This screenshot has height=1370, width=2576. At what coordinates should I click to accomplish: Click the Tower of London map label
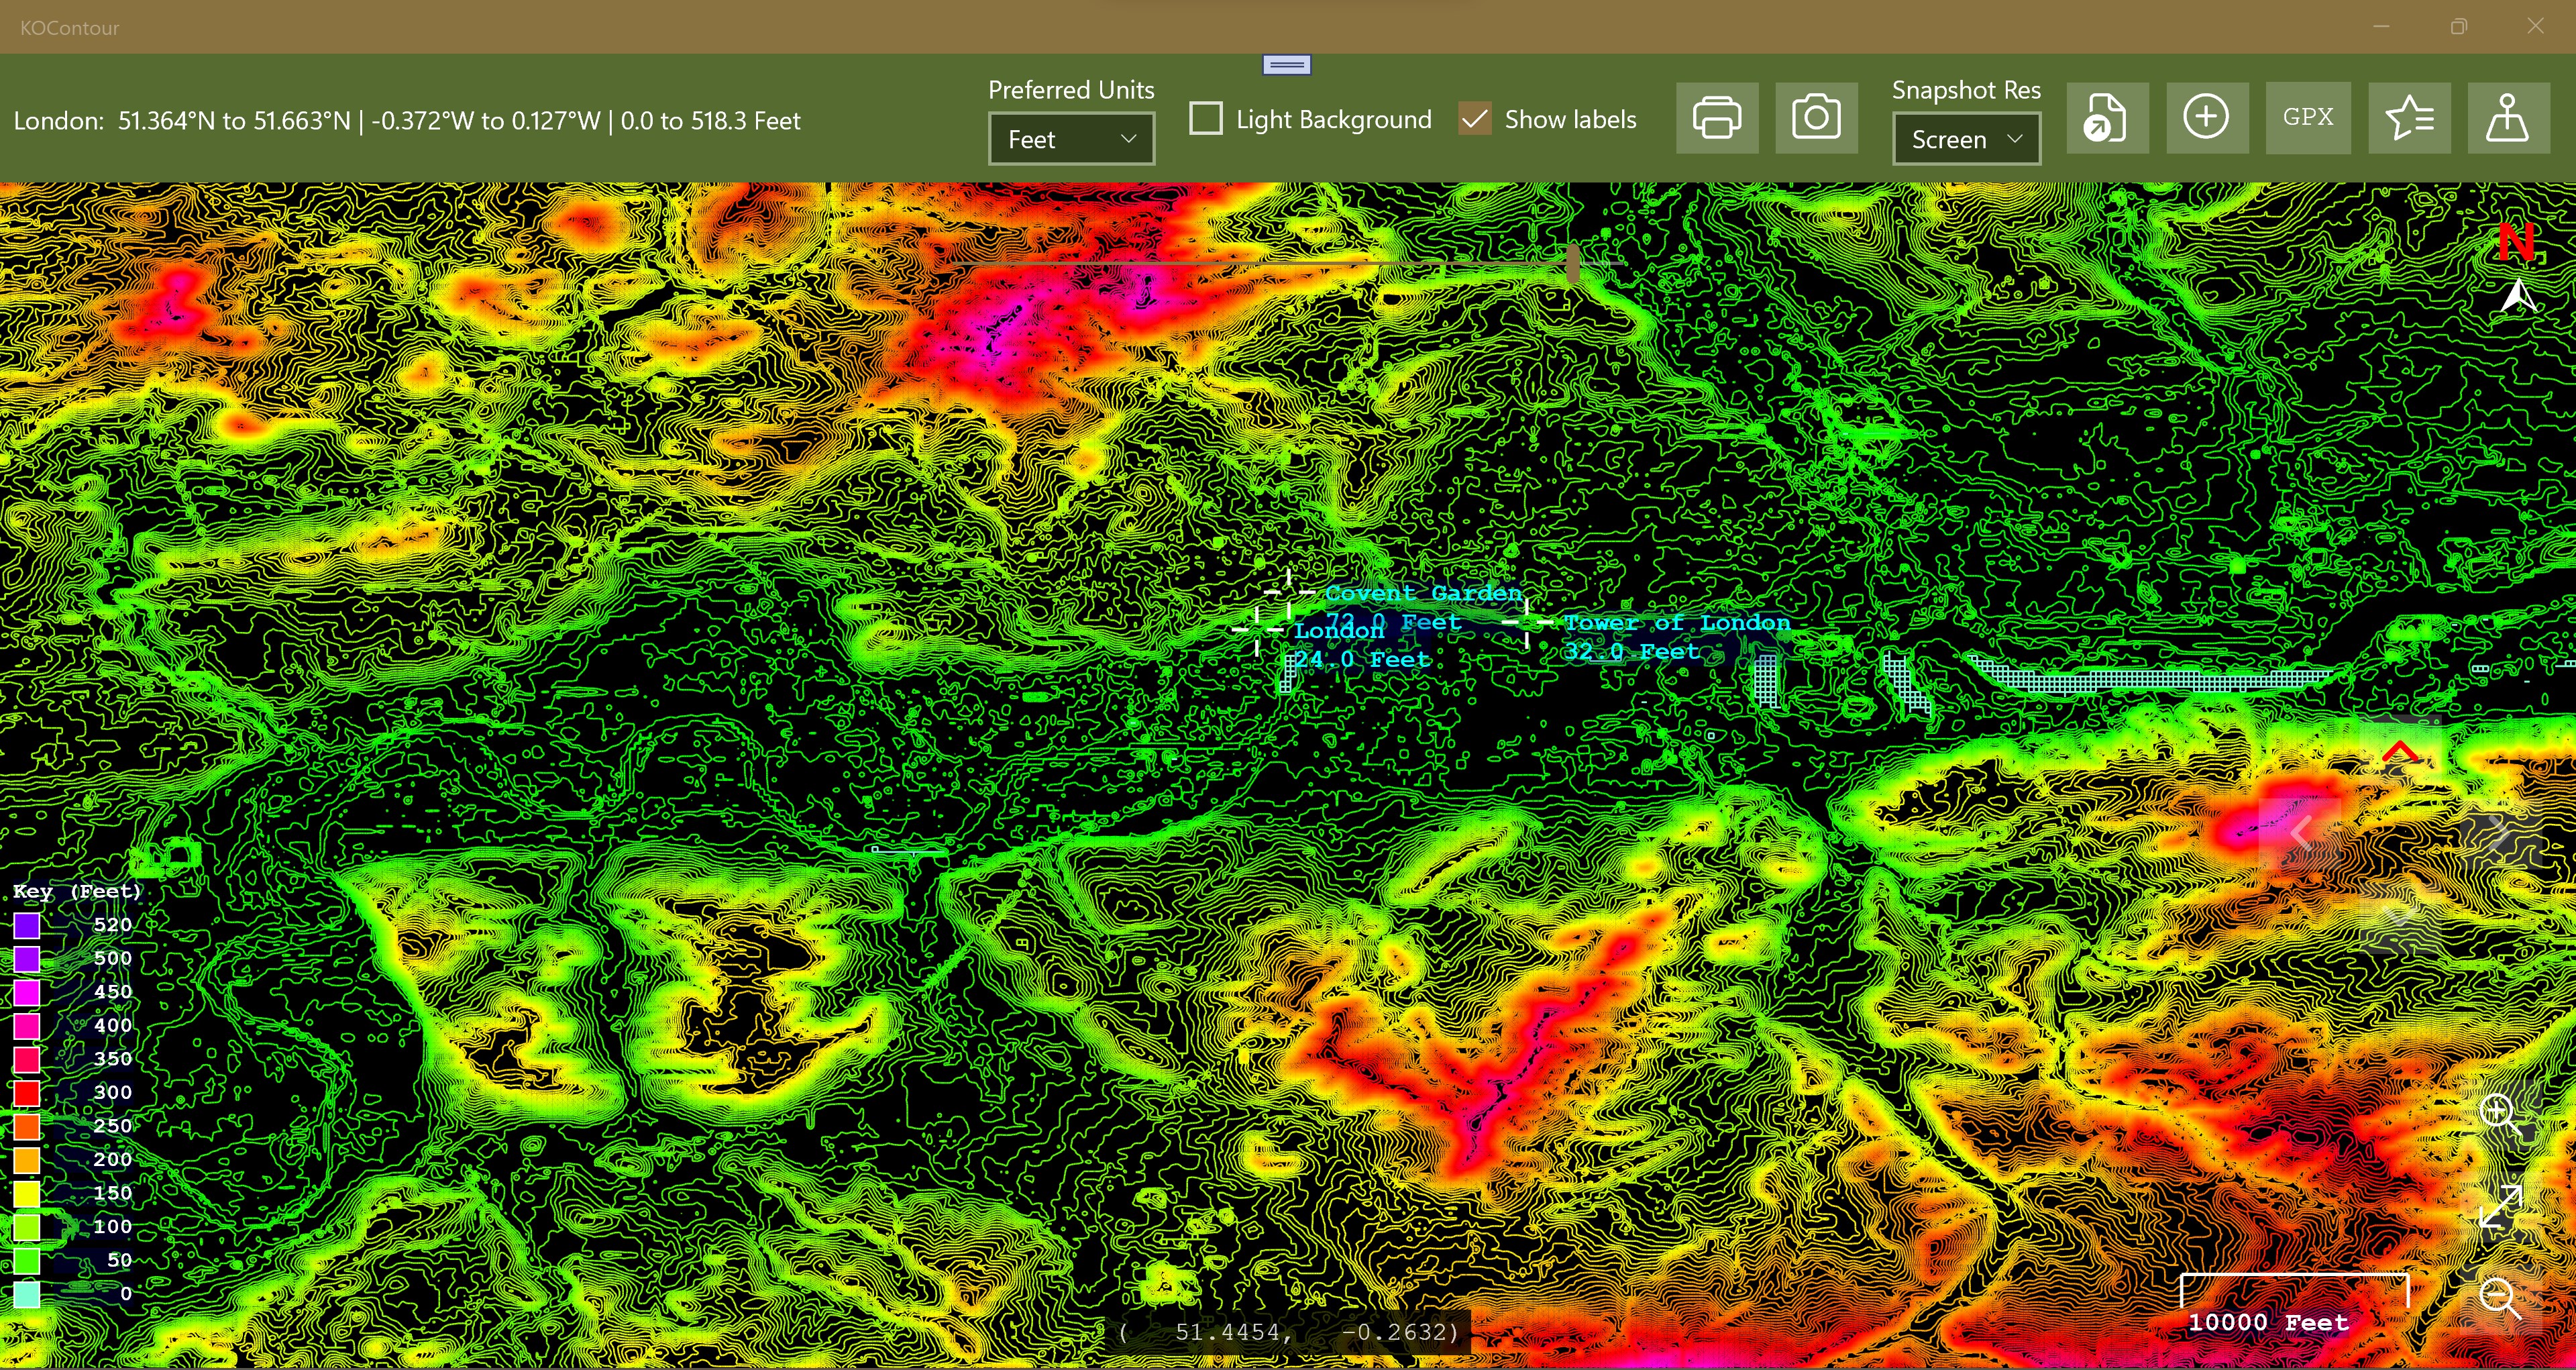[x=1677, y=623]
